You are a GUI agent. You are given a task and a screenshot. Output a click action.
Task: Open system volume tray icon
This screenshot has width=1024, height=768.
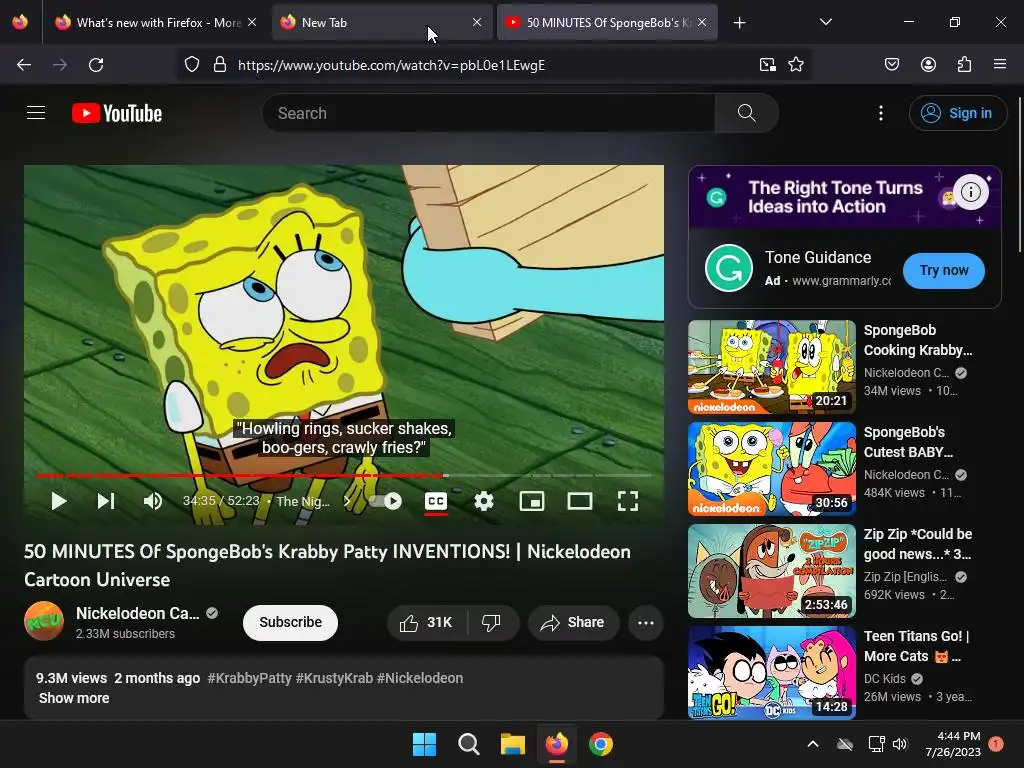click(900, 744)
